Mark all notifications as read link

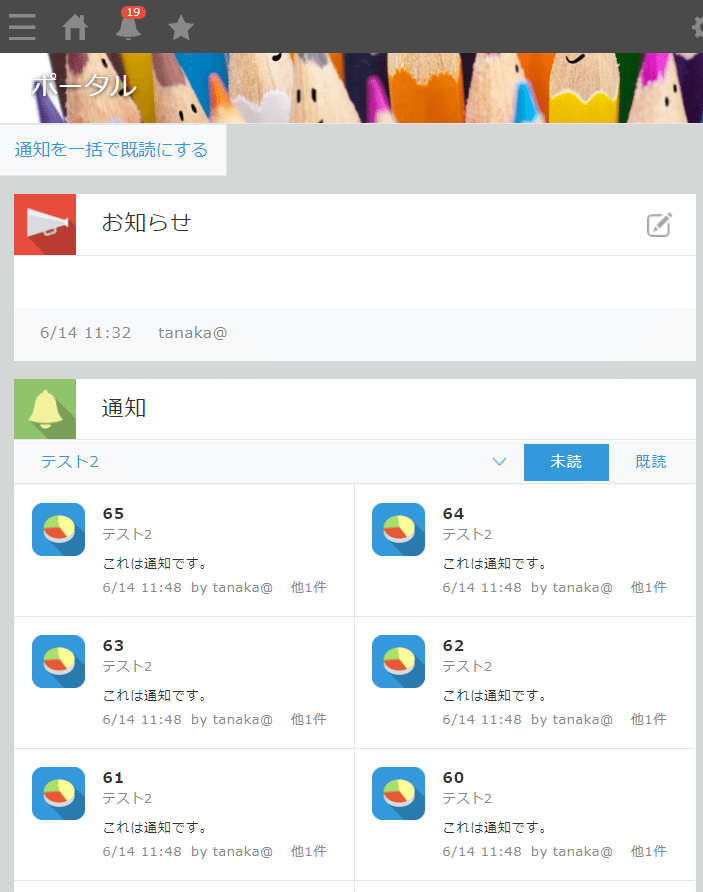(x=111, y=150)
